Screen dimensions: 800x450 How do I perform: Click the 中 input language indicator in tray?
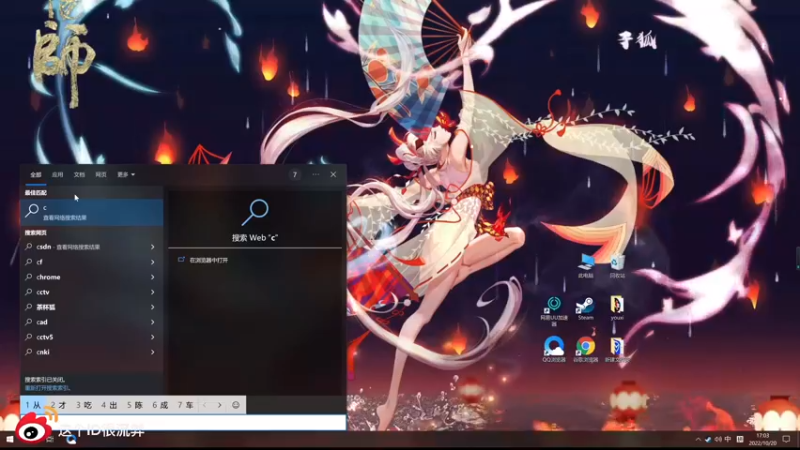click(728, 439)
